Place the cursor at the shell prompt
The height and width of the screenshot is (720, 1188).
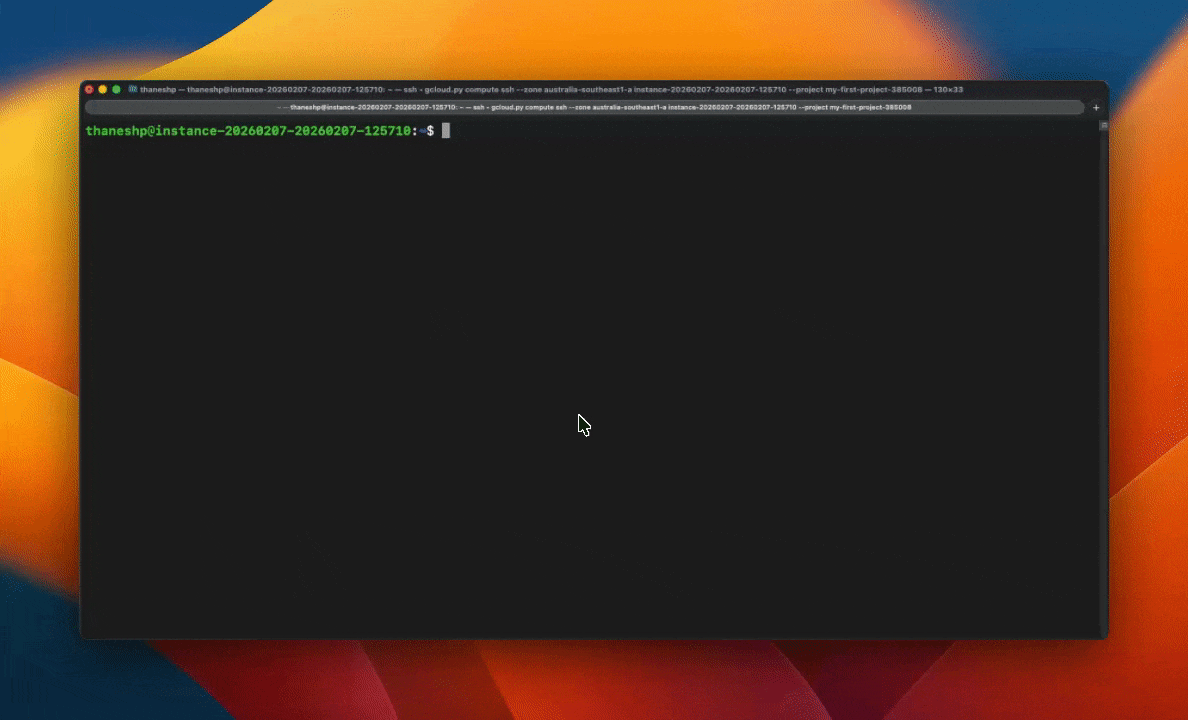[430, 130]
